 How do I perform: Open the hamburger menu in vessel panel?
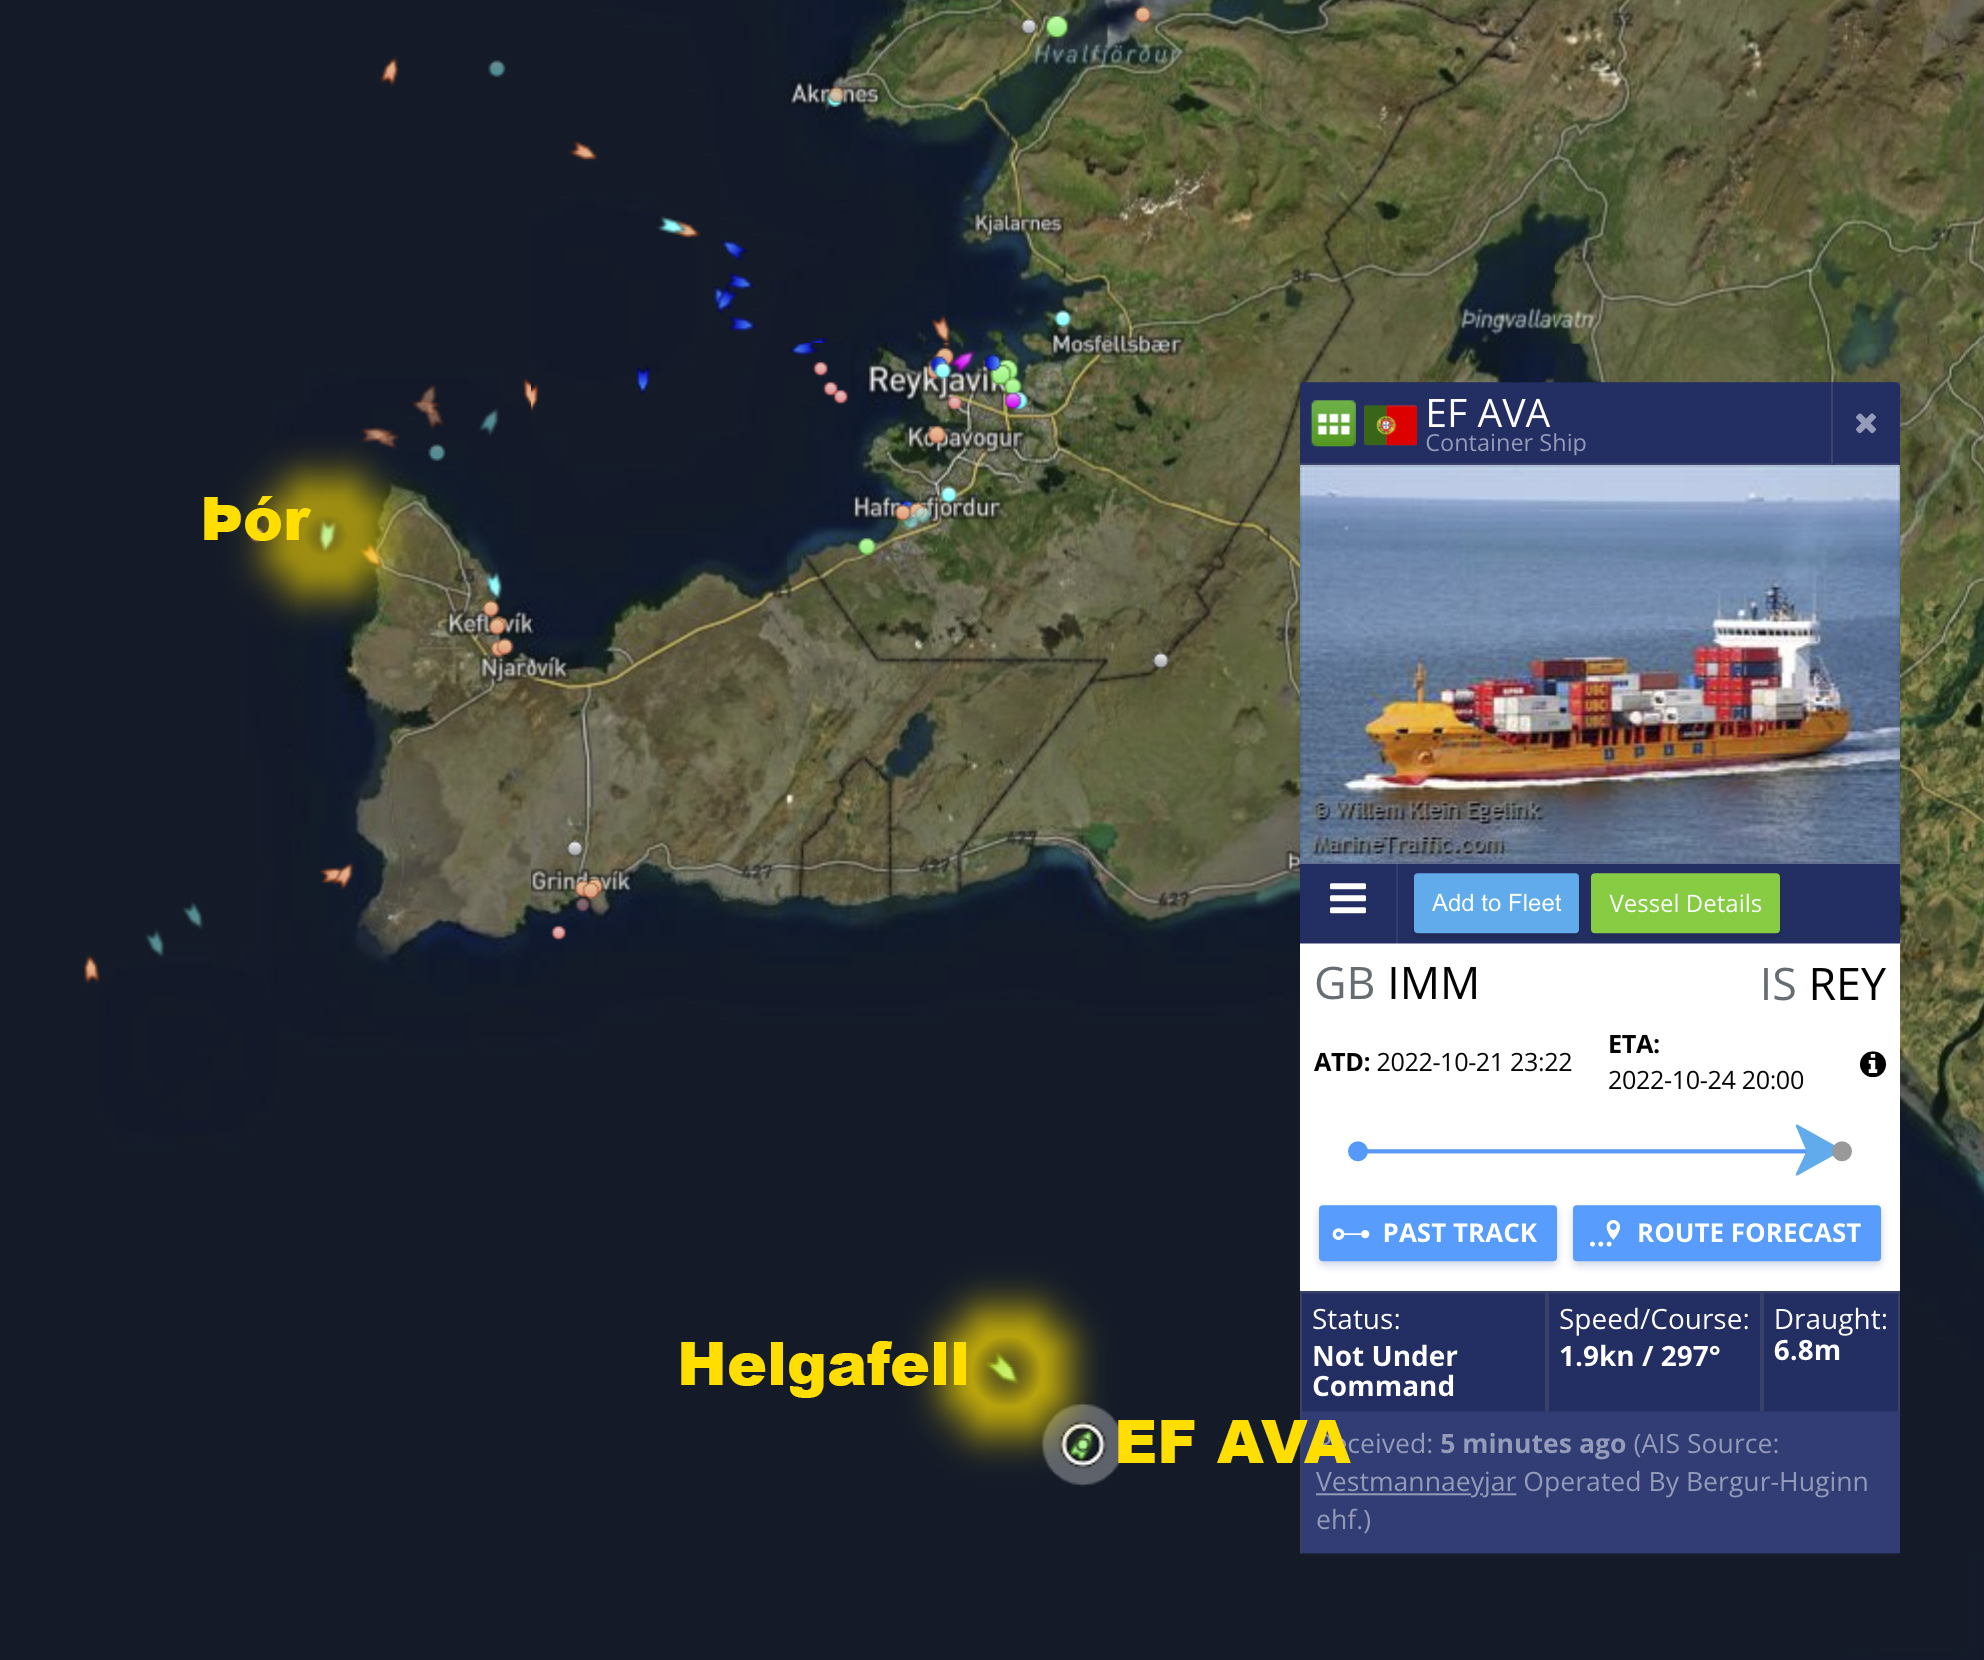(x=1347, y=899)
